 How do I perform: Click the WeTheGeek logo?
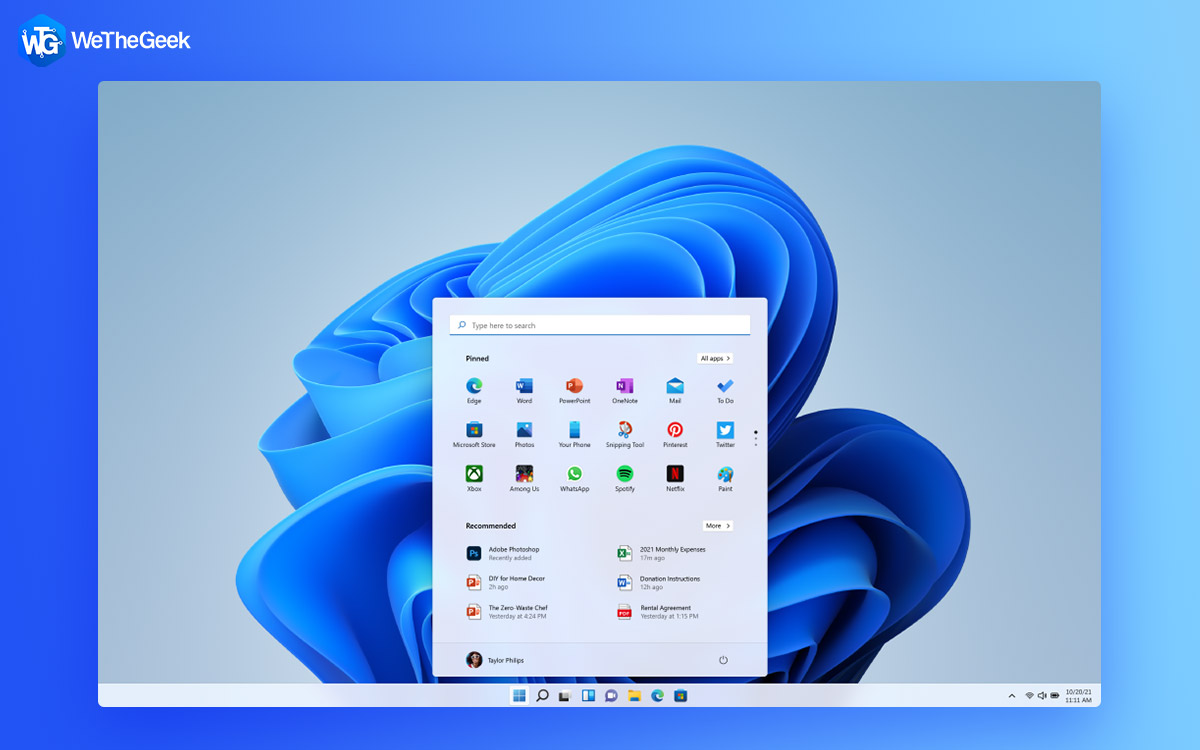coord(105,40)
